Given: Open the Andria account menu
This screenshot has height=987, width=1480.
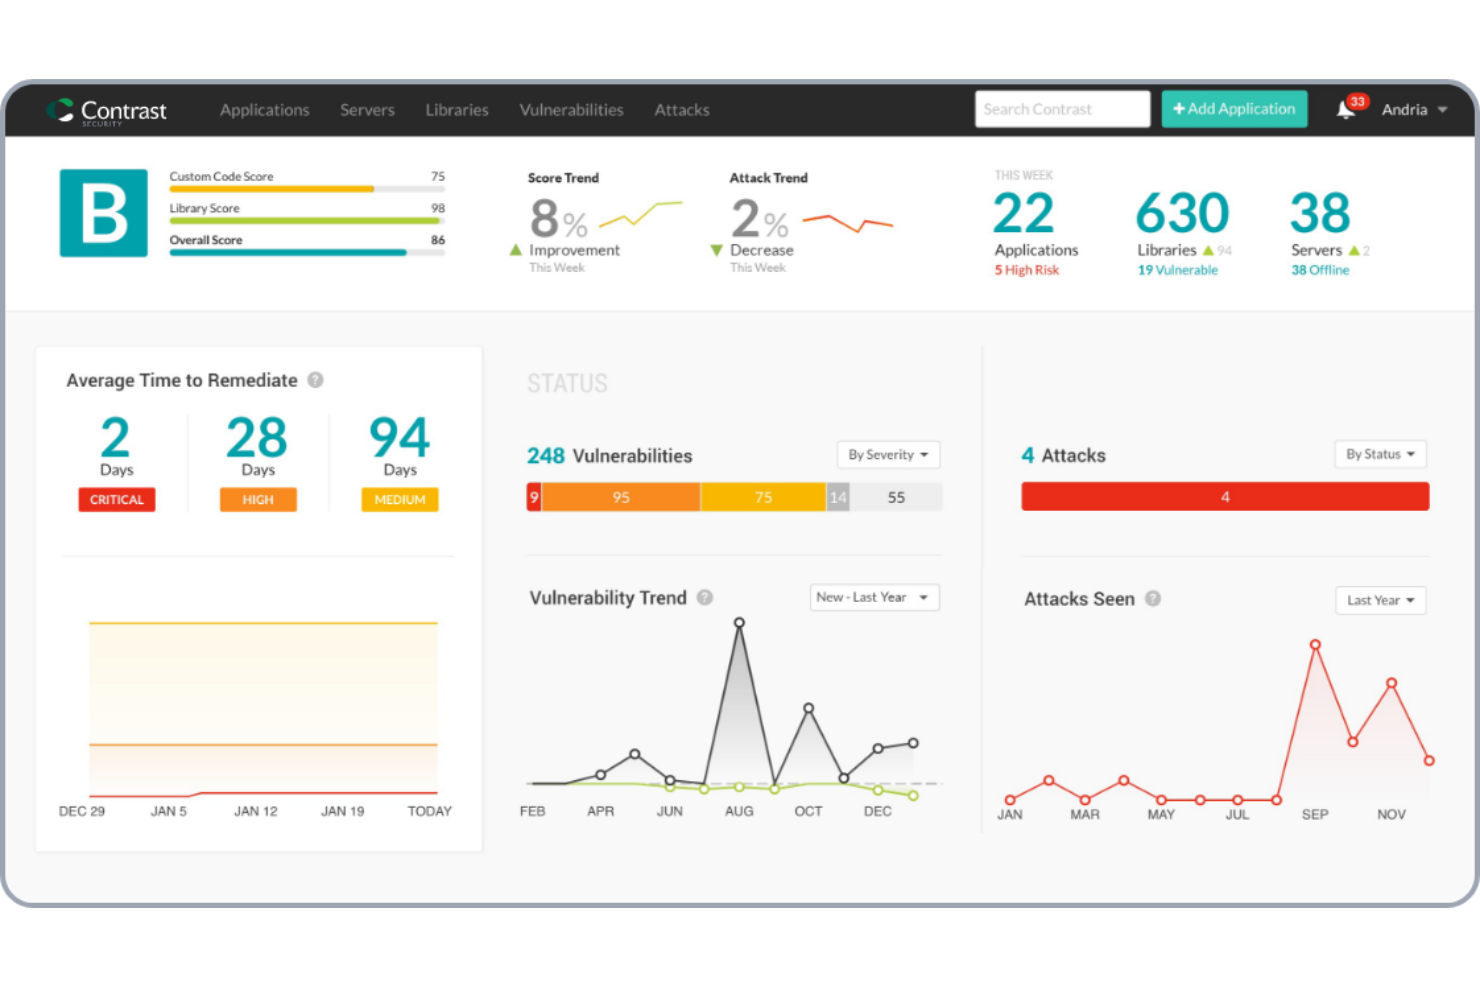Looking at the screenshot, I should [x=1413, y=110].
